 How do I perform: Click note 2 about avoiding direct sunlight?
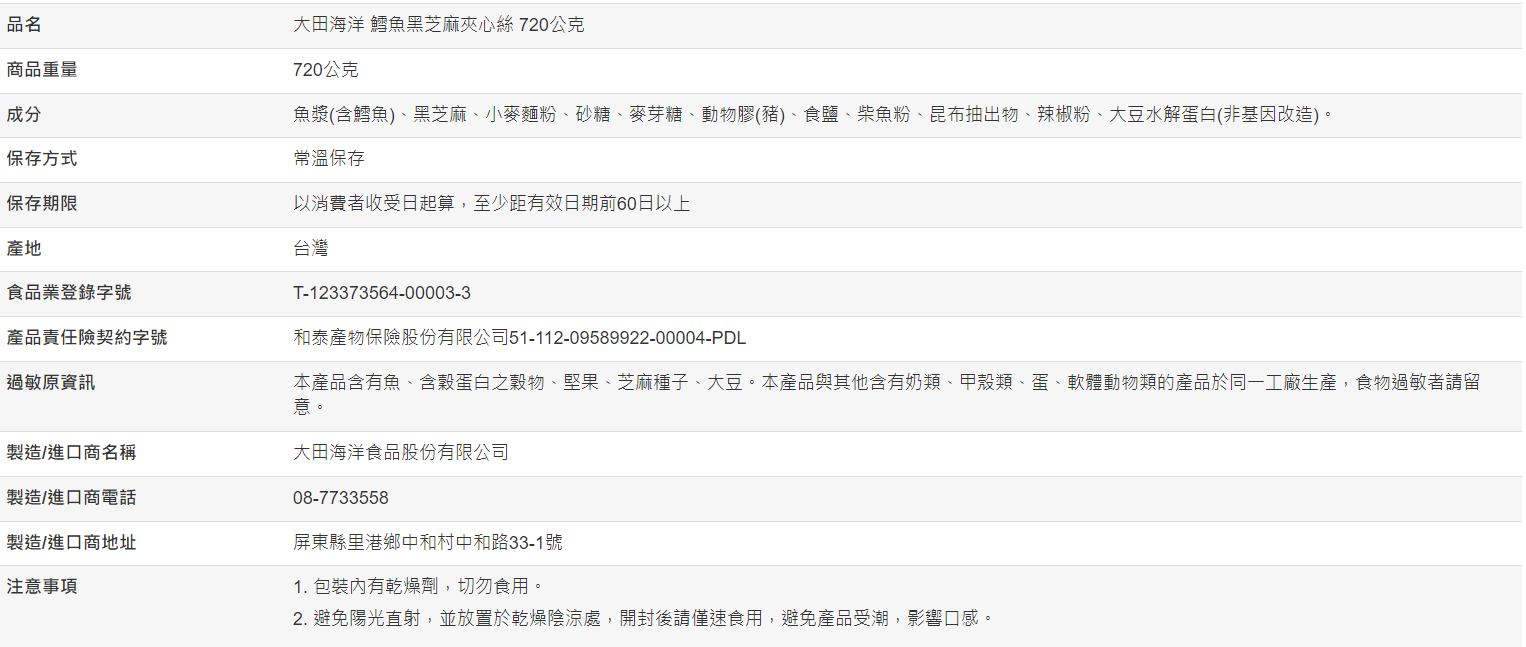tap(644, 619)
